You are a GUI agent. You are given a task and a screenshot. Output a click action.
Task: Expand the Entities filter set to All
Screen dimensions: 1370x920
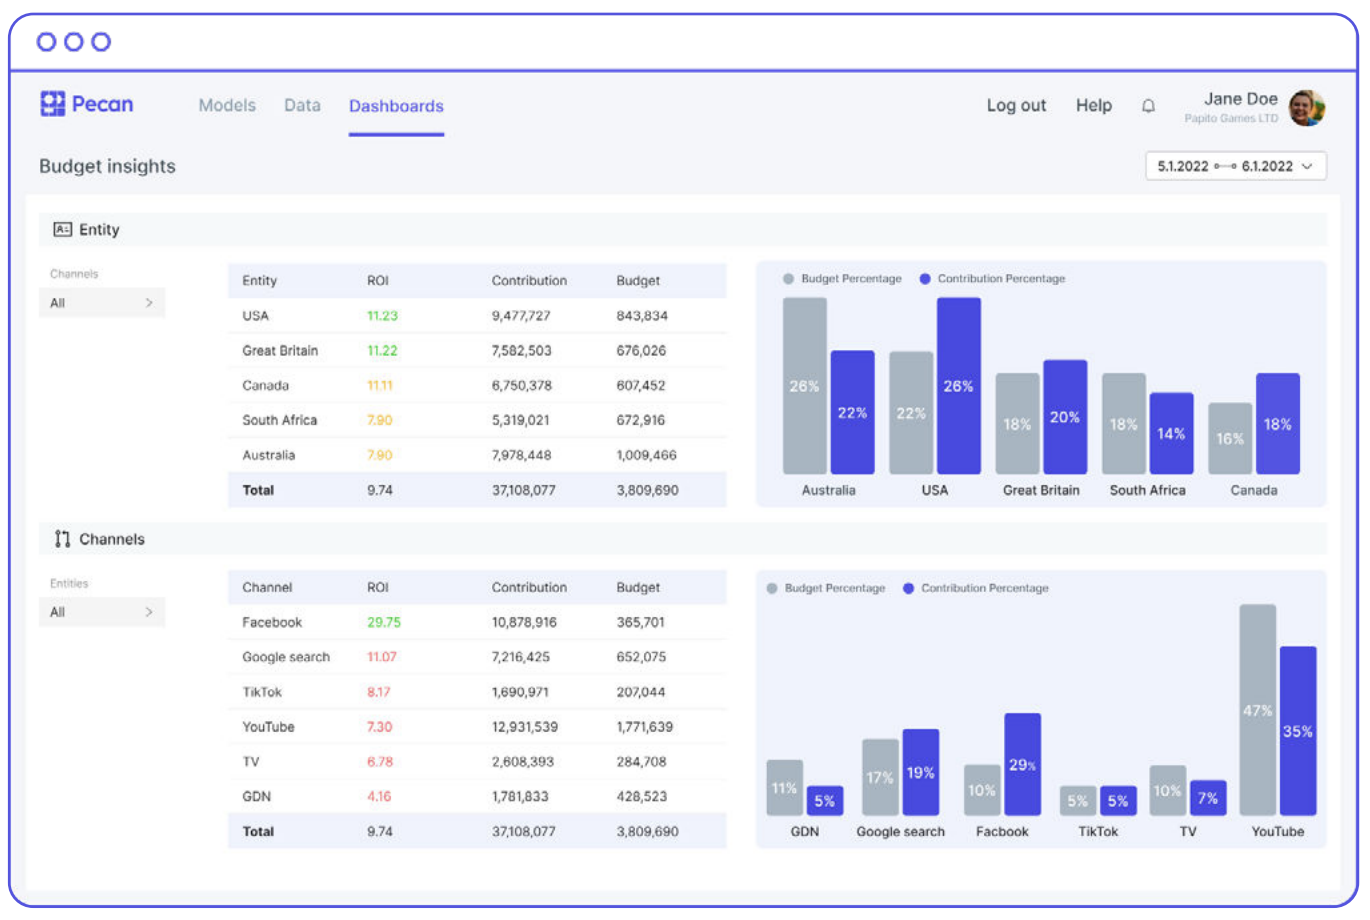(102, 612)
